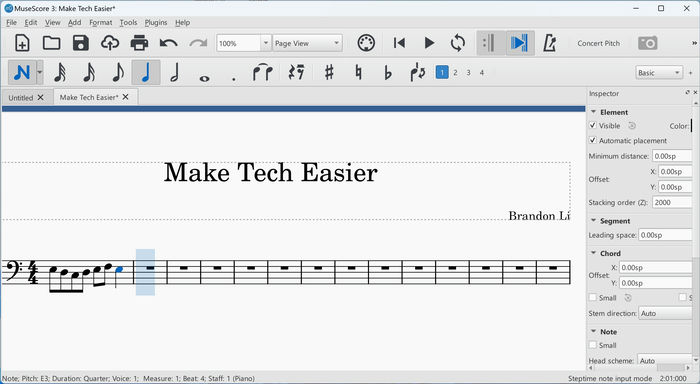
Task: Open the Page View dropdown
Action: click(308, 43)
